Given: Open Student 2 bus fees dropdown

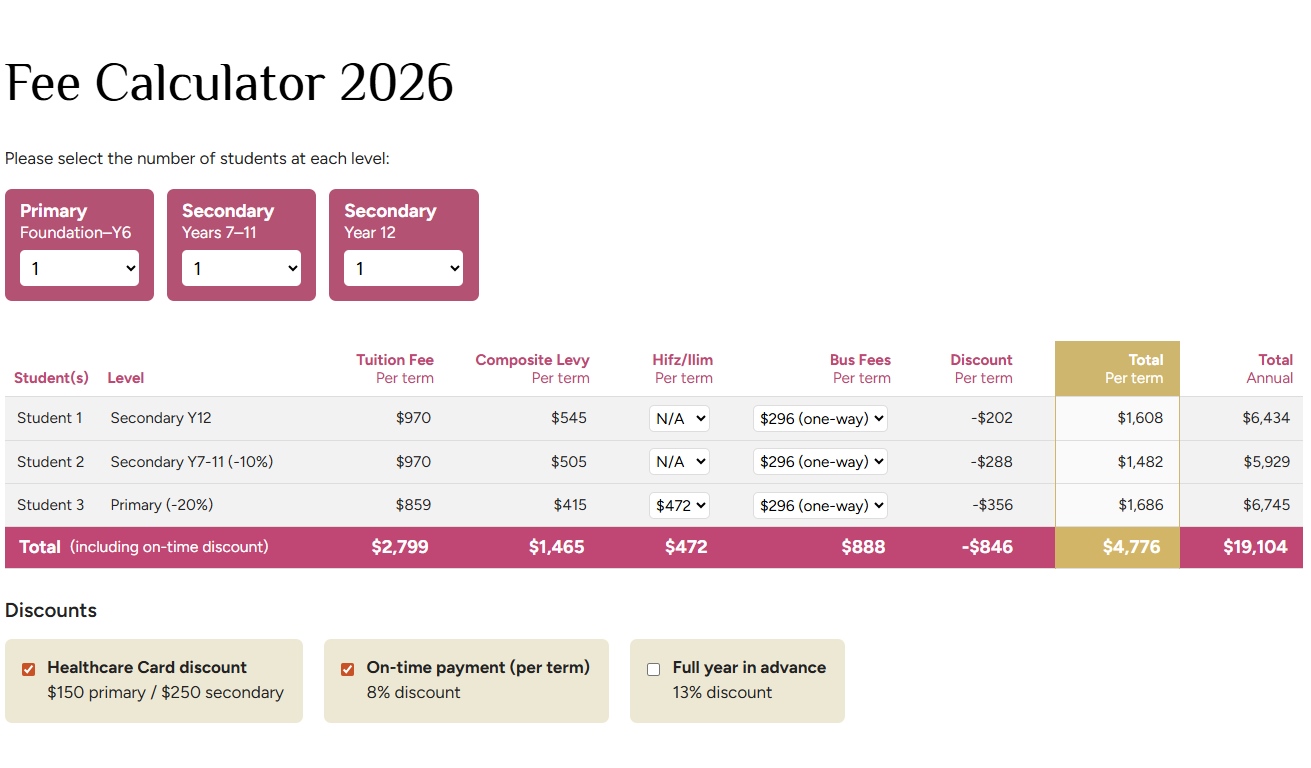Looking at the screenshot, I should coord(820,462).
